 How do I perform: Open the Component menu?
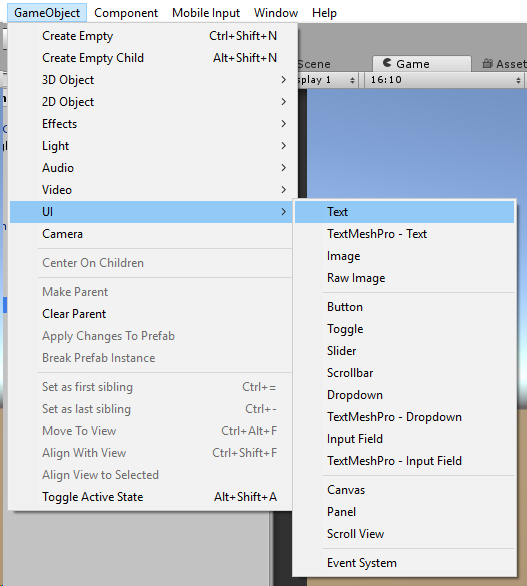(126, 13)
